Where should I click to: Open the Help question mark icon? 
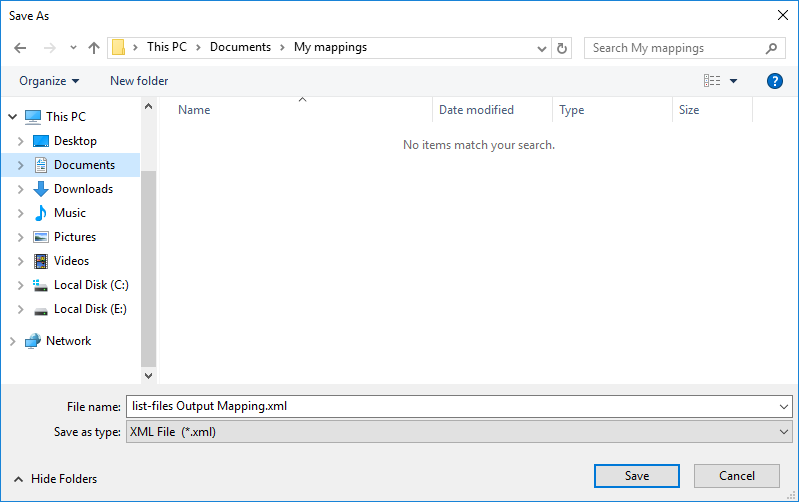[774, 81]
